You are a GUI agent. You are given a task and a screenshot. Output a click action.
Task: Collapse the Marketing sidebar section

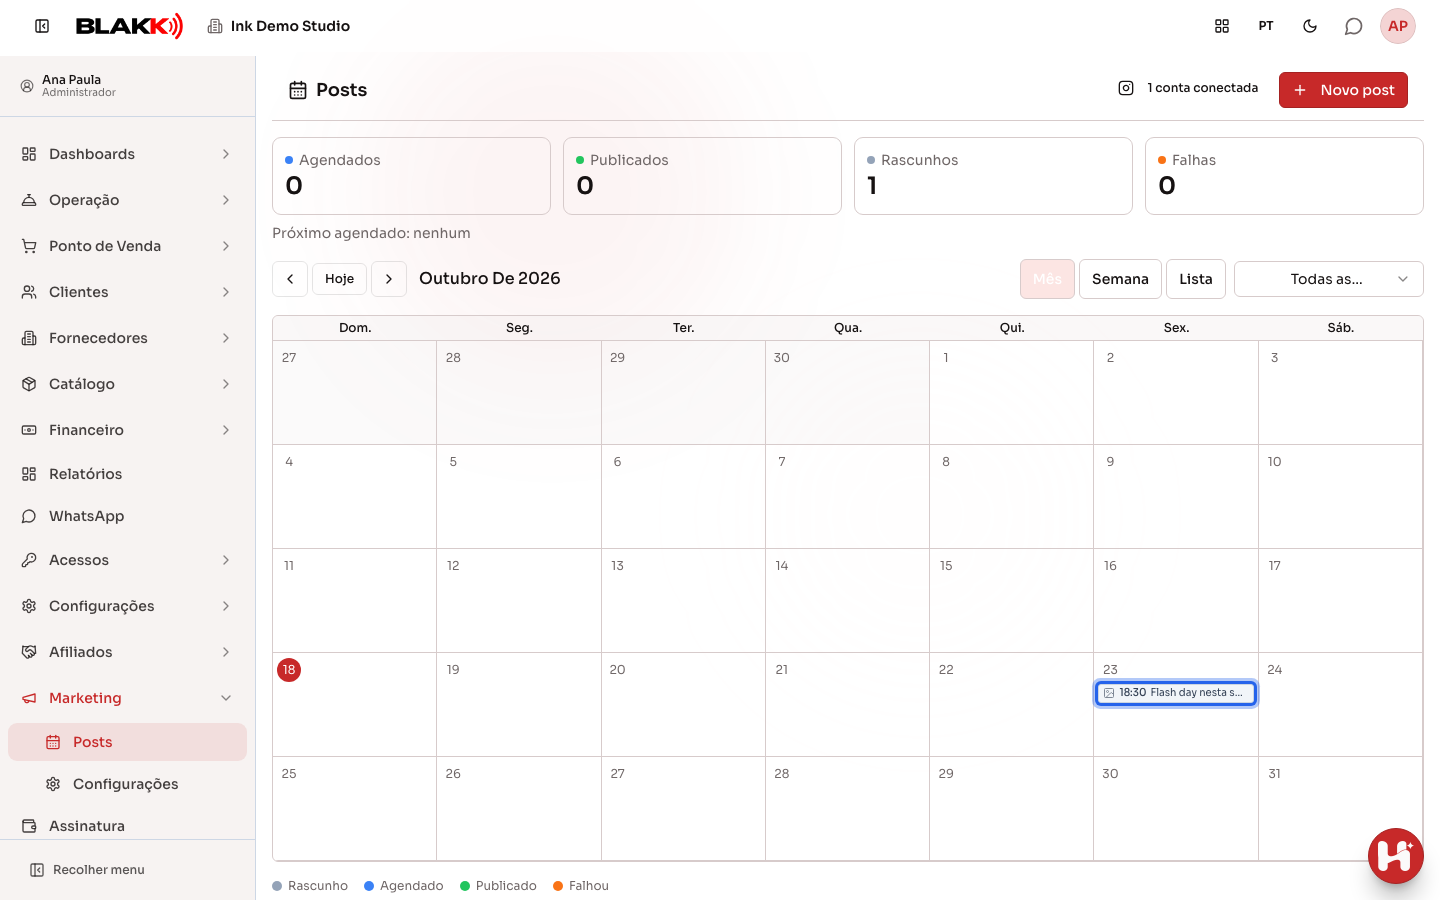tap(127, 698)
